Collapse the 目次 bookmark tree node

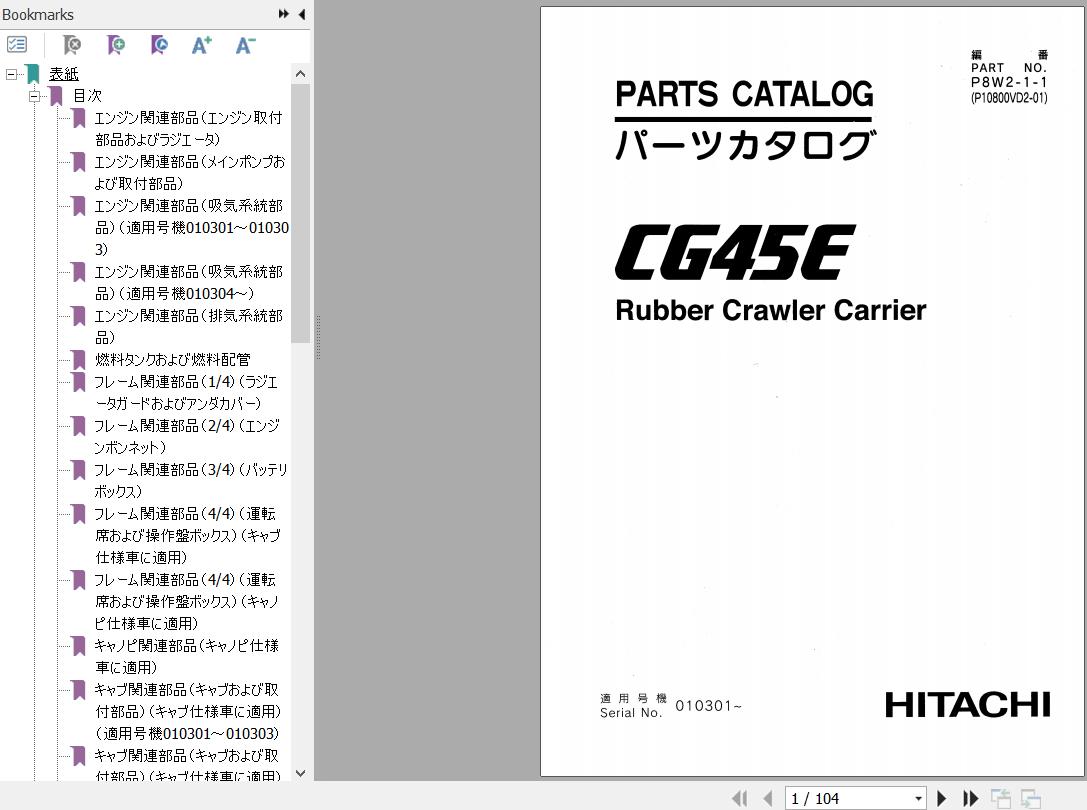tap(34, 96)
